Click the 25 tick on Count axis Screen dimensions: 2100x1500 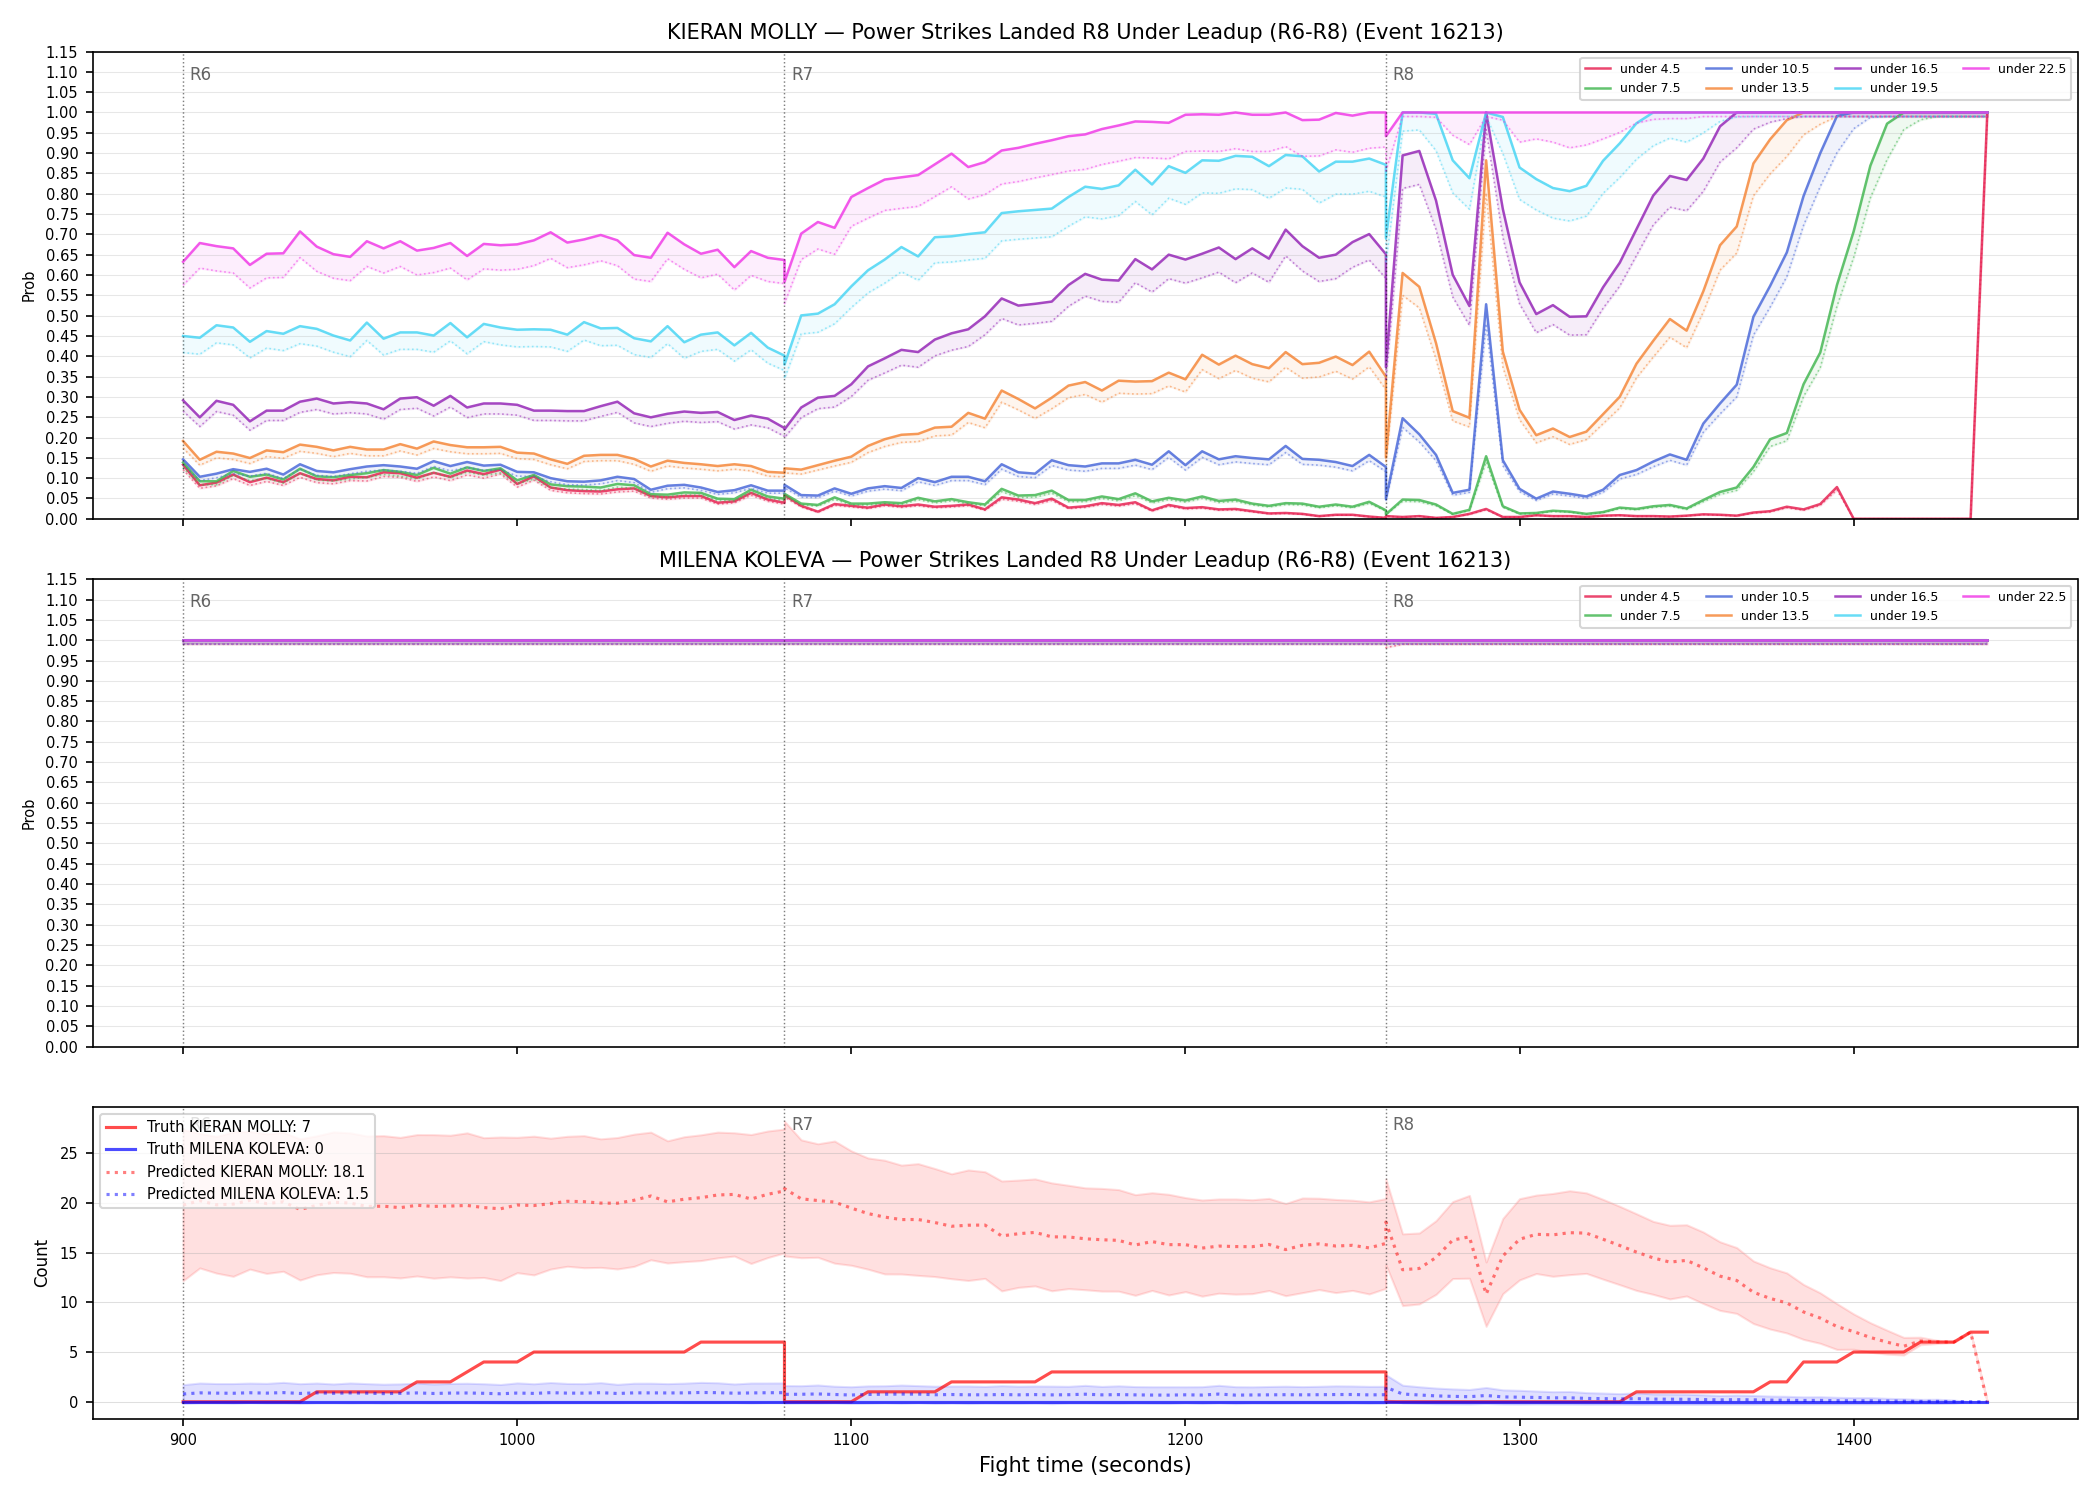[x=68, y=1153]
